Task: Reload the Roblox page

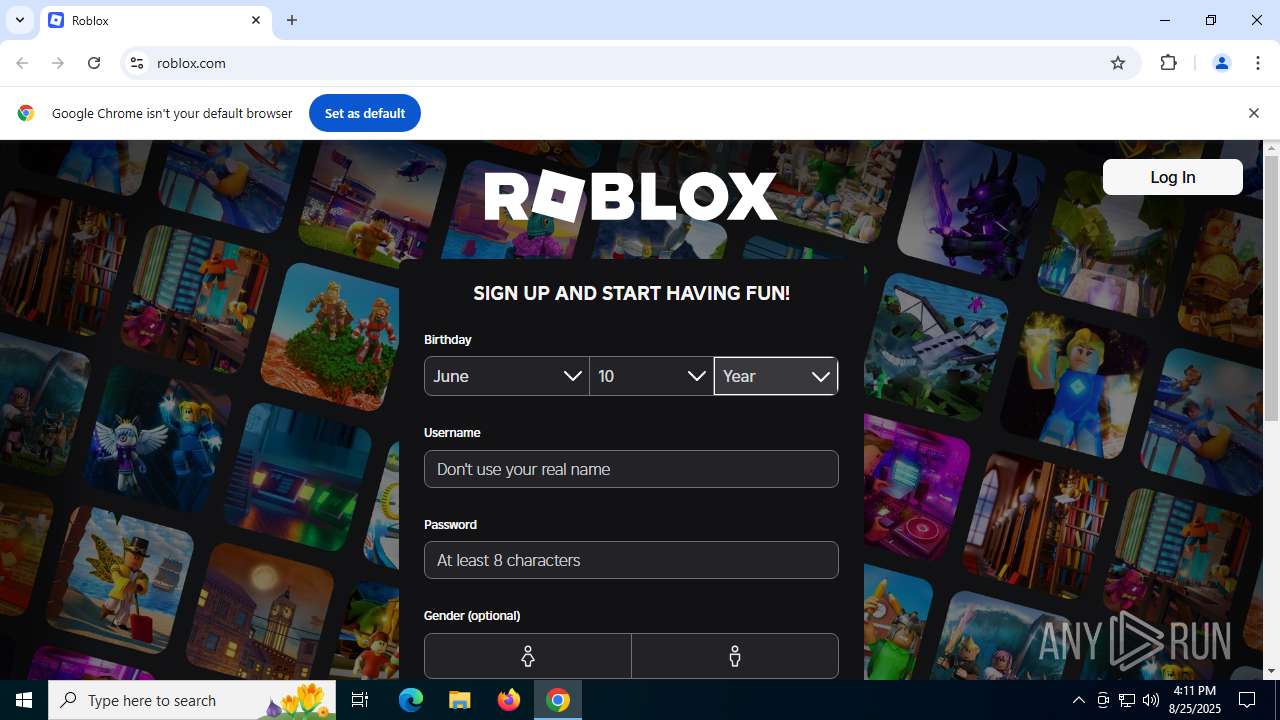Action: point(94,63)
